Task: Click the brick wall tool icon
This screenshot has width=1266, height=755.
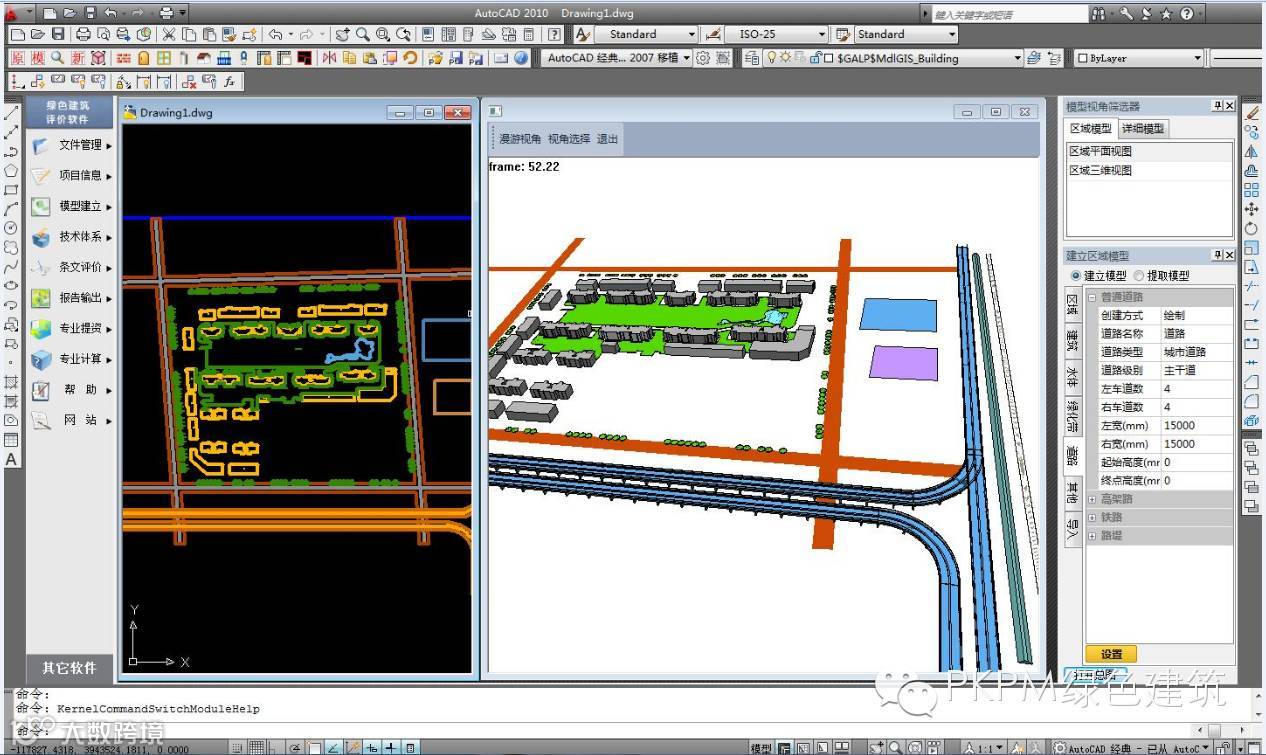Action: (123, 58)
